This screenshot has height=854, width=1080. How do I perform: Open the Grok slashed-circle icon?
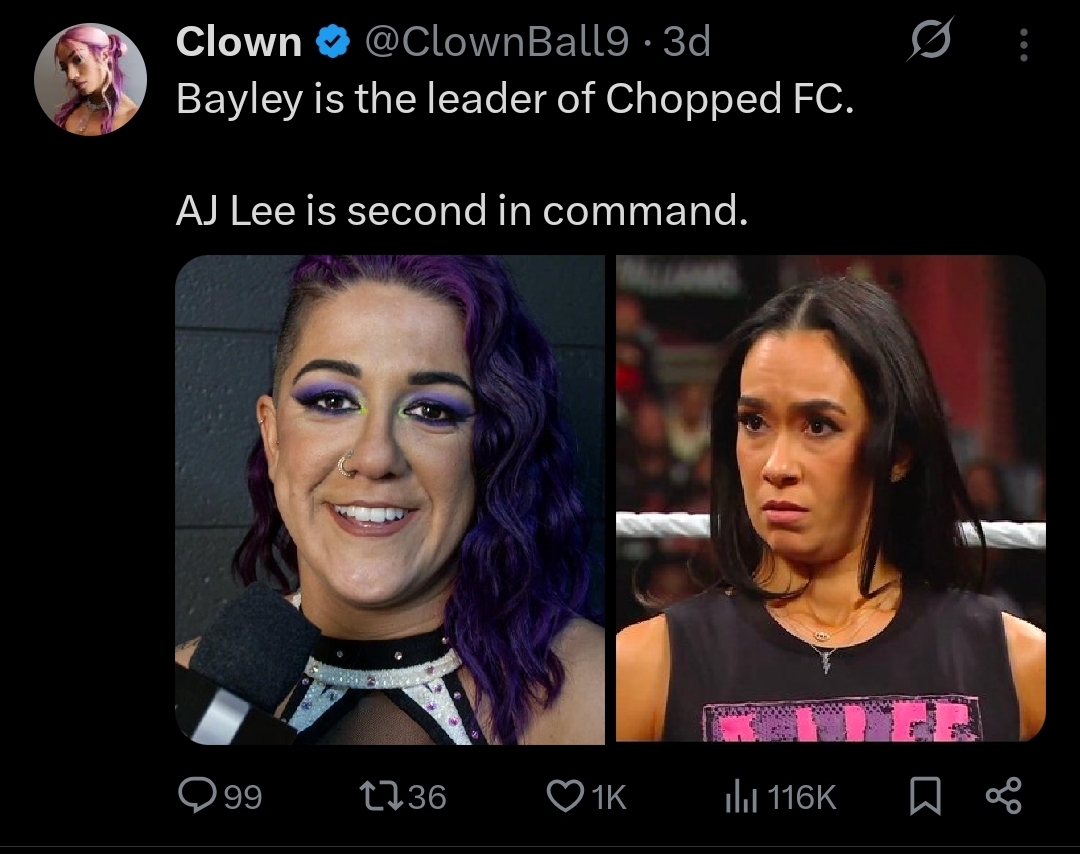pyautogui.click(x=931, y=40)
